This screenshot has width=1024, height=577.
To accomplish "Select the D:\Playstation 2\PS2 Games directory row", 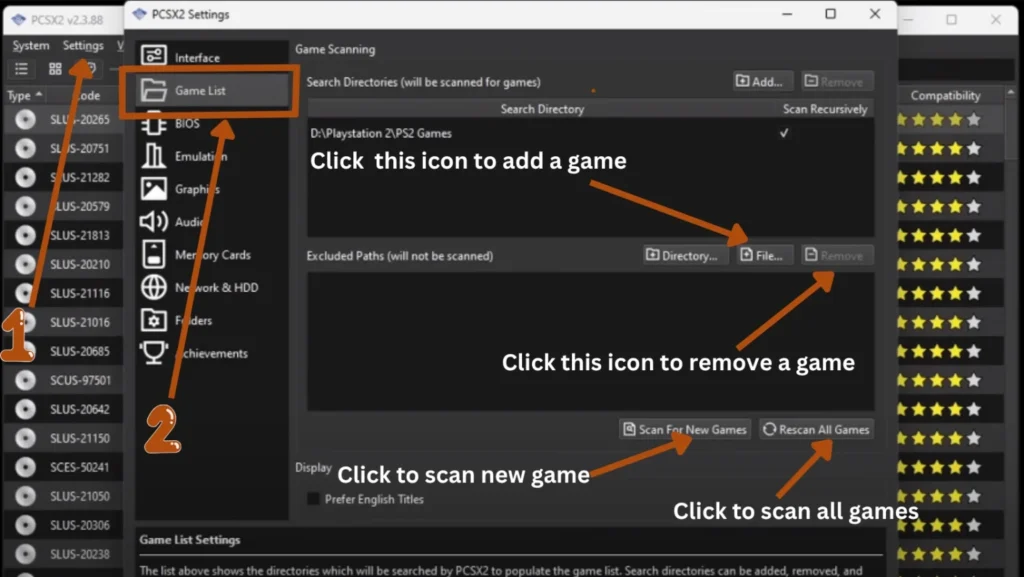I will coord(590,133).
